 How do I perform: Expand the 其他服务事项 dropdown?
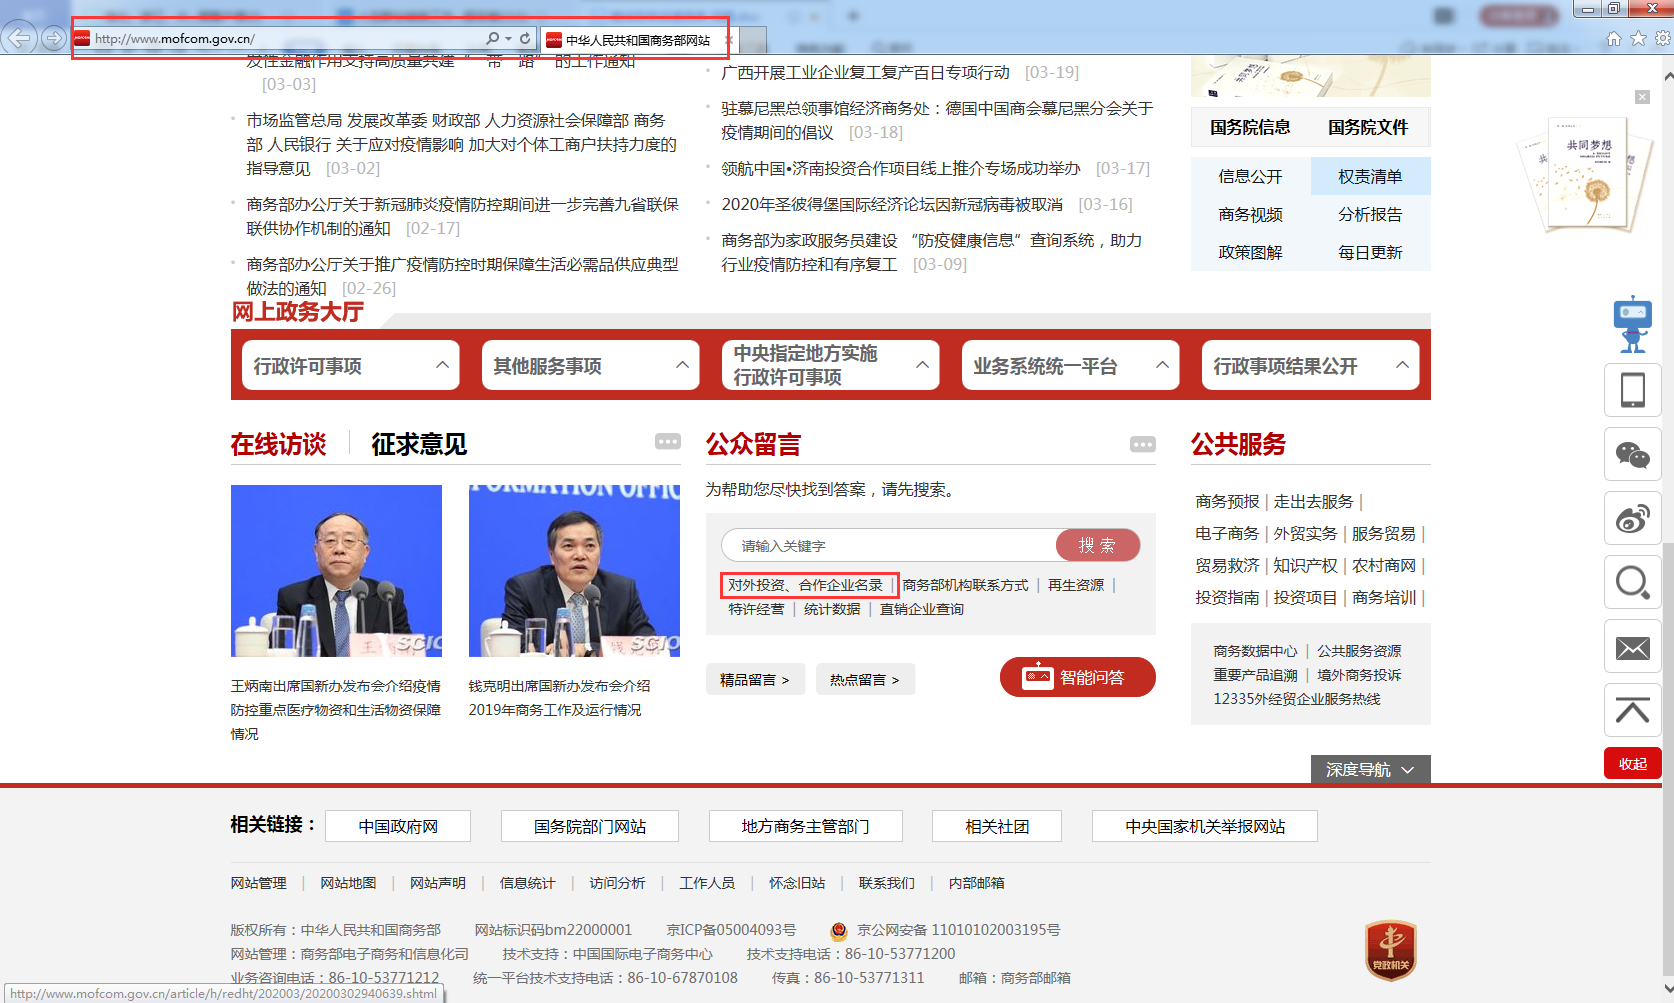click(x=590, y=366)
